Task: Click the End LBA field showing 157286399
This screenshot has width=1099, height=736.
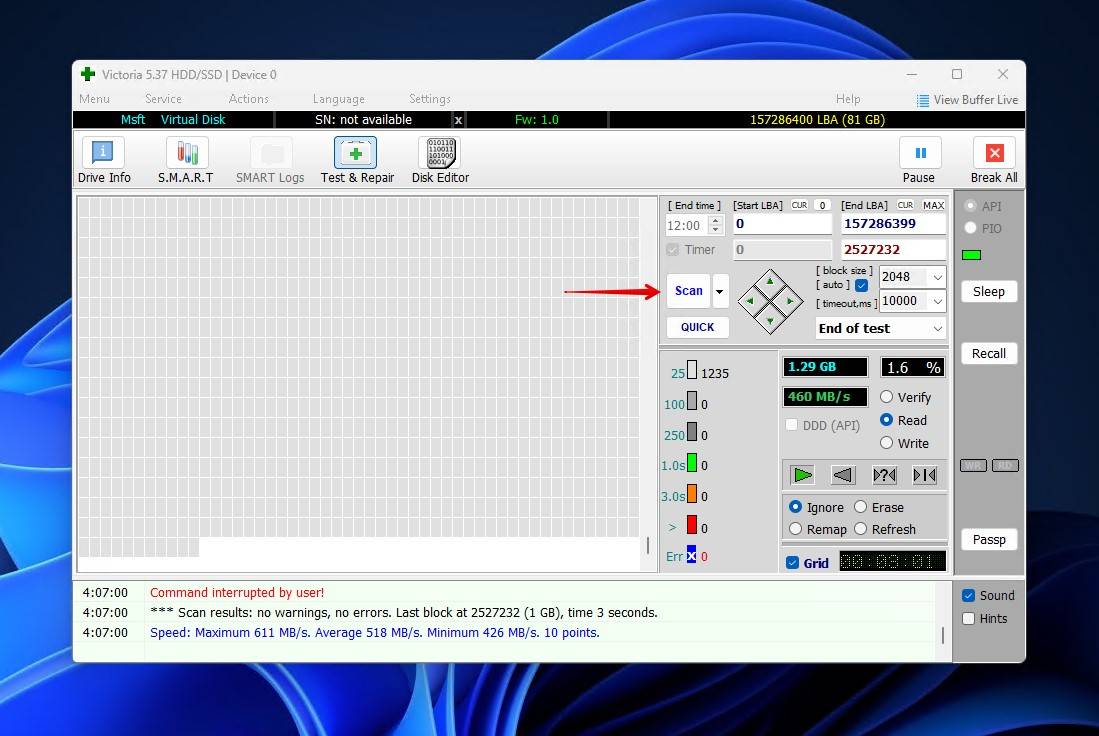Action: [893, 224]
